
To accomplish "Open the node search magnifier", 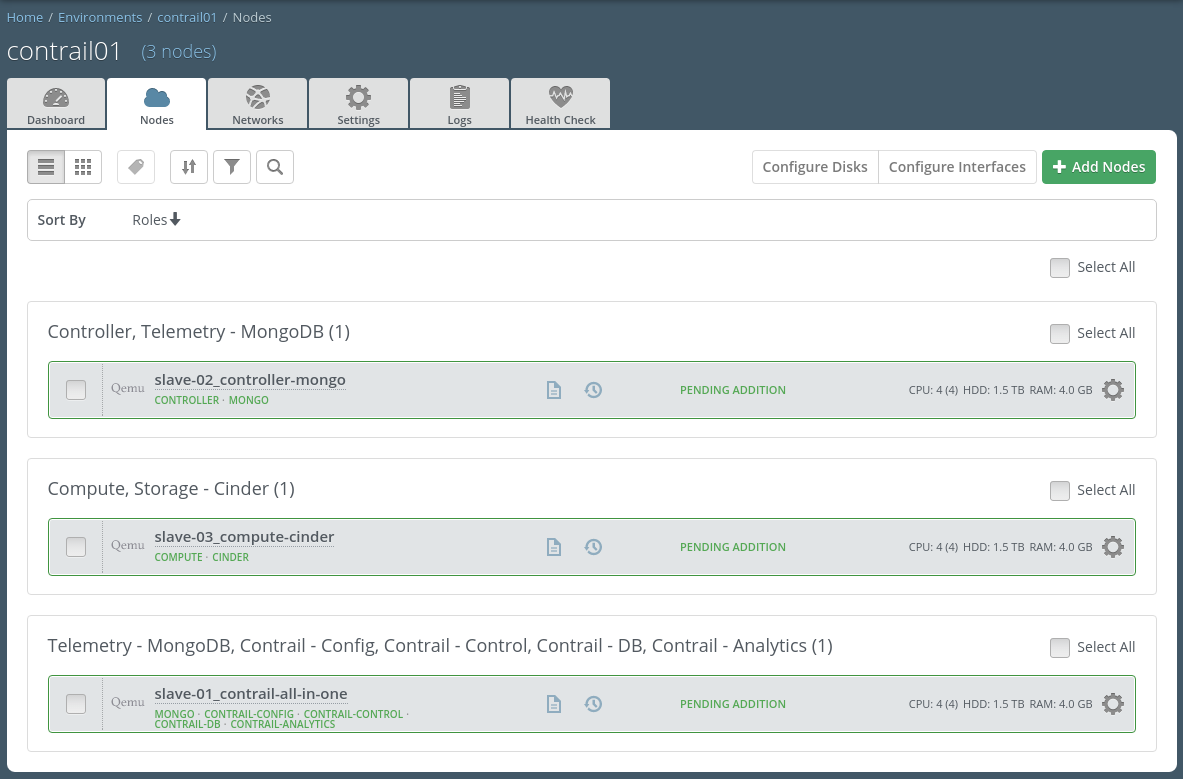I will coord(275,167).
